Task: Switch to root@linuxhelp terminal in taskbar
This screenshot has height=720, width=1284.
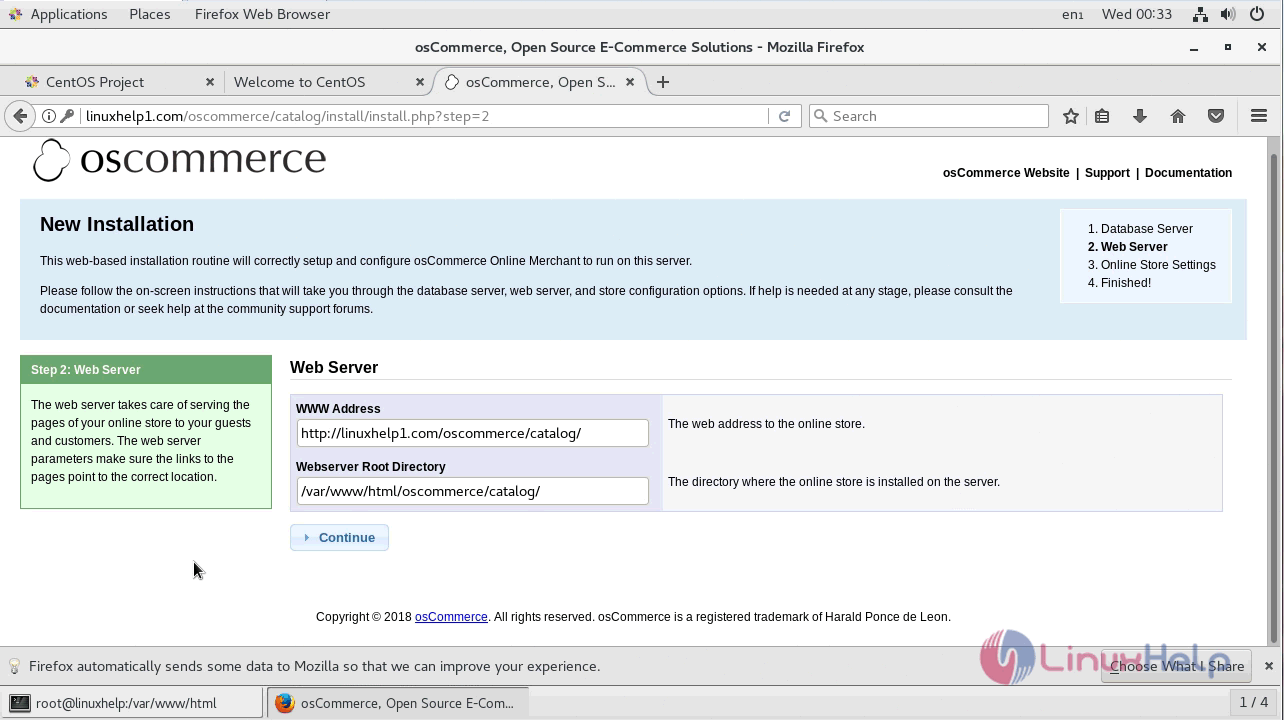Action: [x=132, y=703]
